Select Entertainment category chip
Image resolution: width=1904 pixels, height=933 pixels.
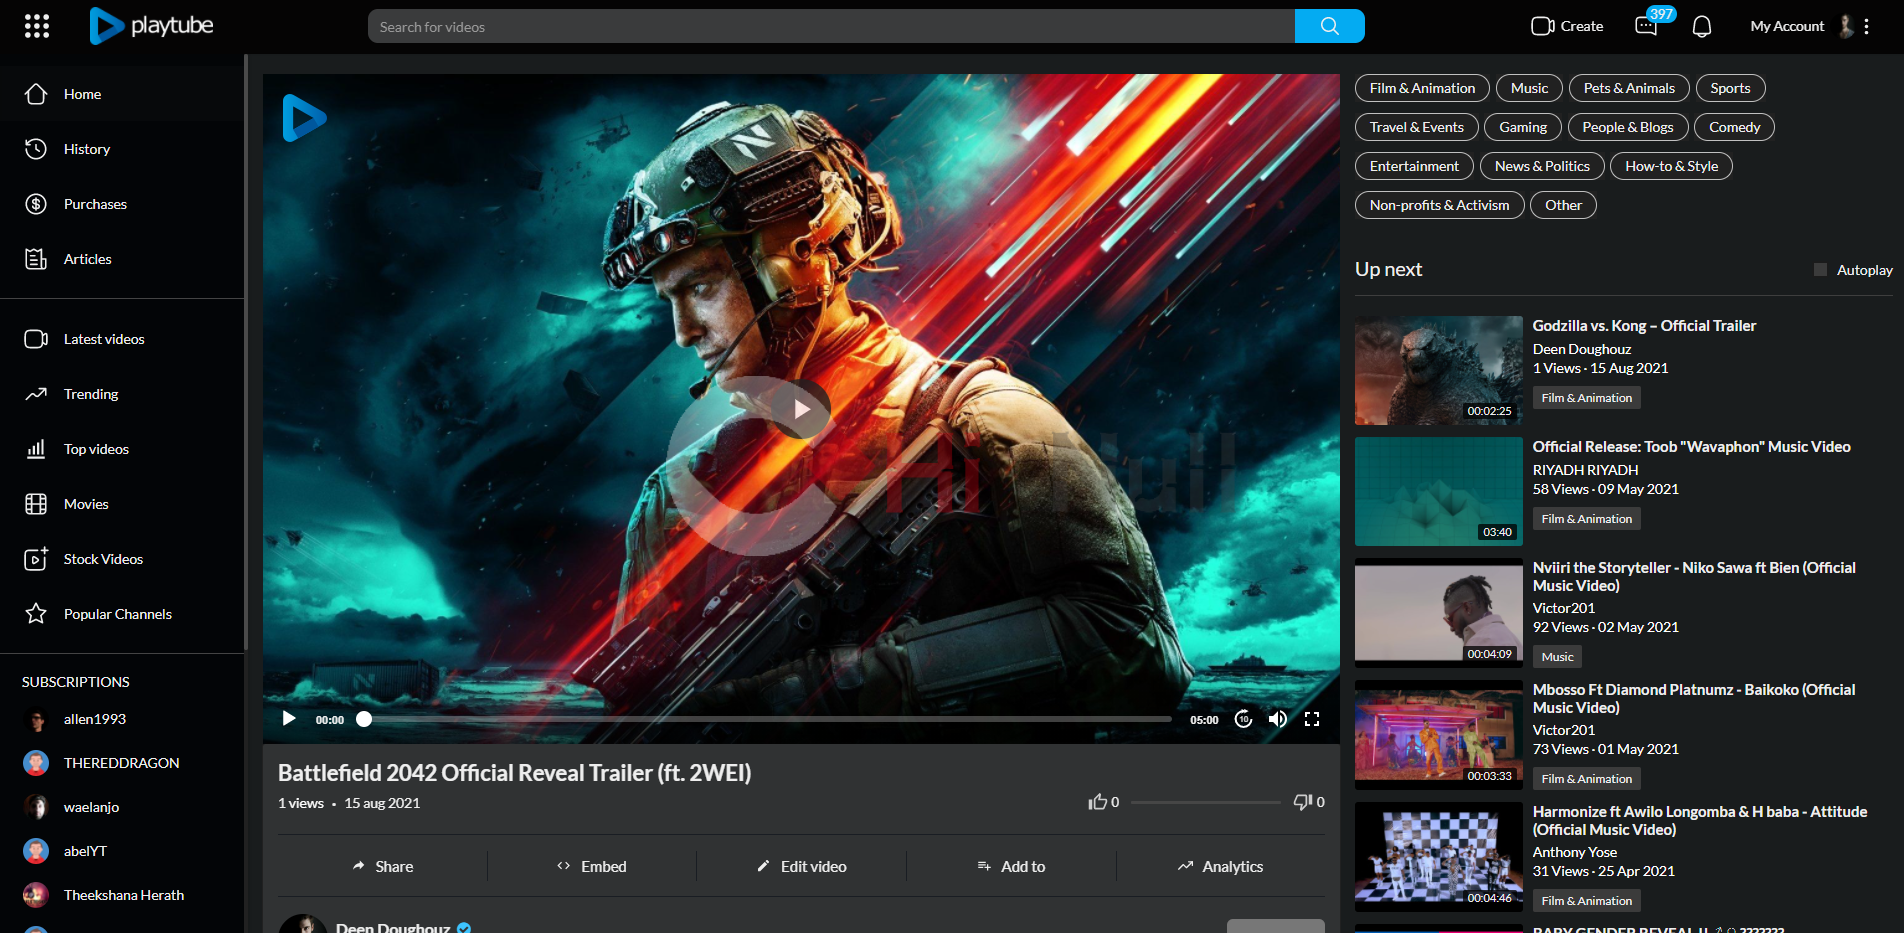(1414, 166)
